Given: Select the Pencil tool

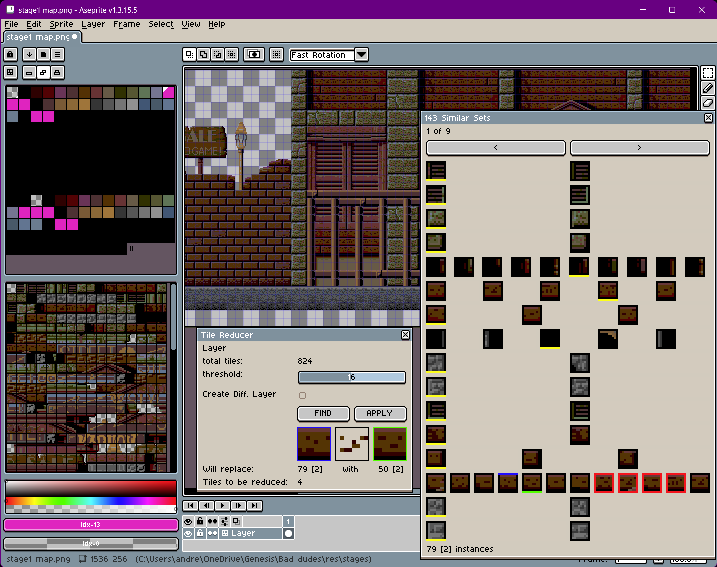Looking at the screenshot, I should click(707, 88).
